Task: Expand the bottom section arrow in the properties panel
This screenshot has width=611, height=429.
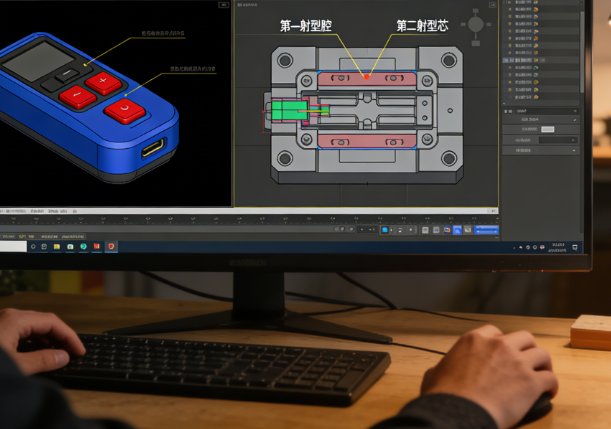Action: 575,151
